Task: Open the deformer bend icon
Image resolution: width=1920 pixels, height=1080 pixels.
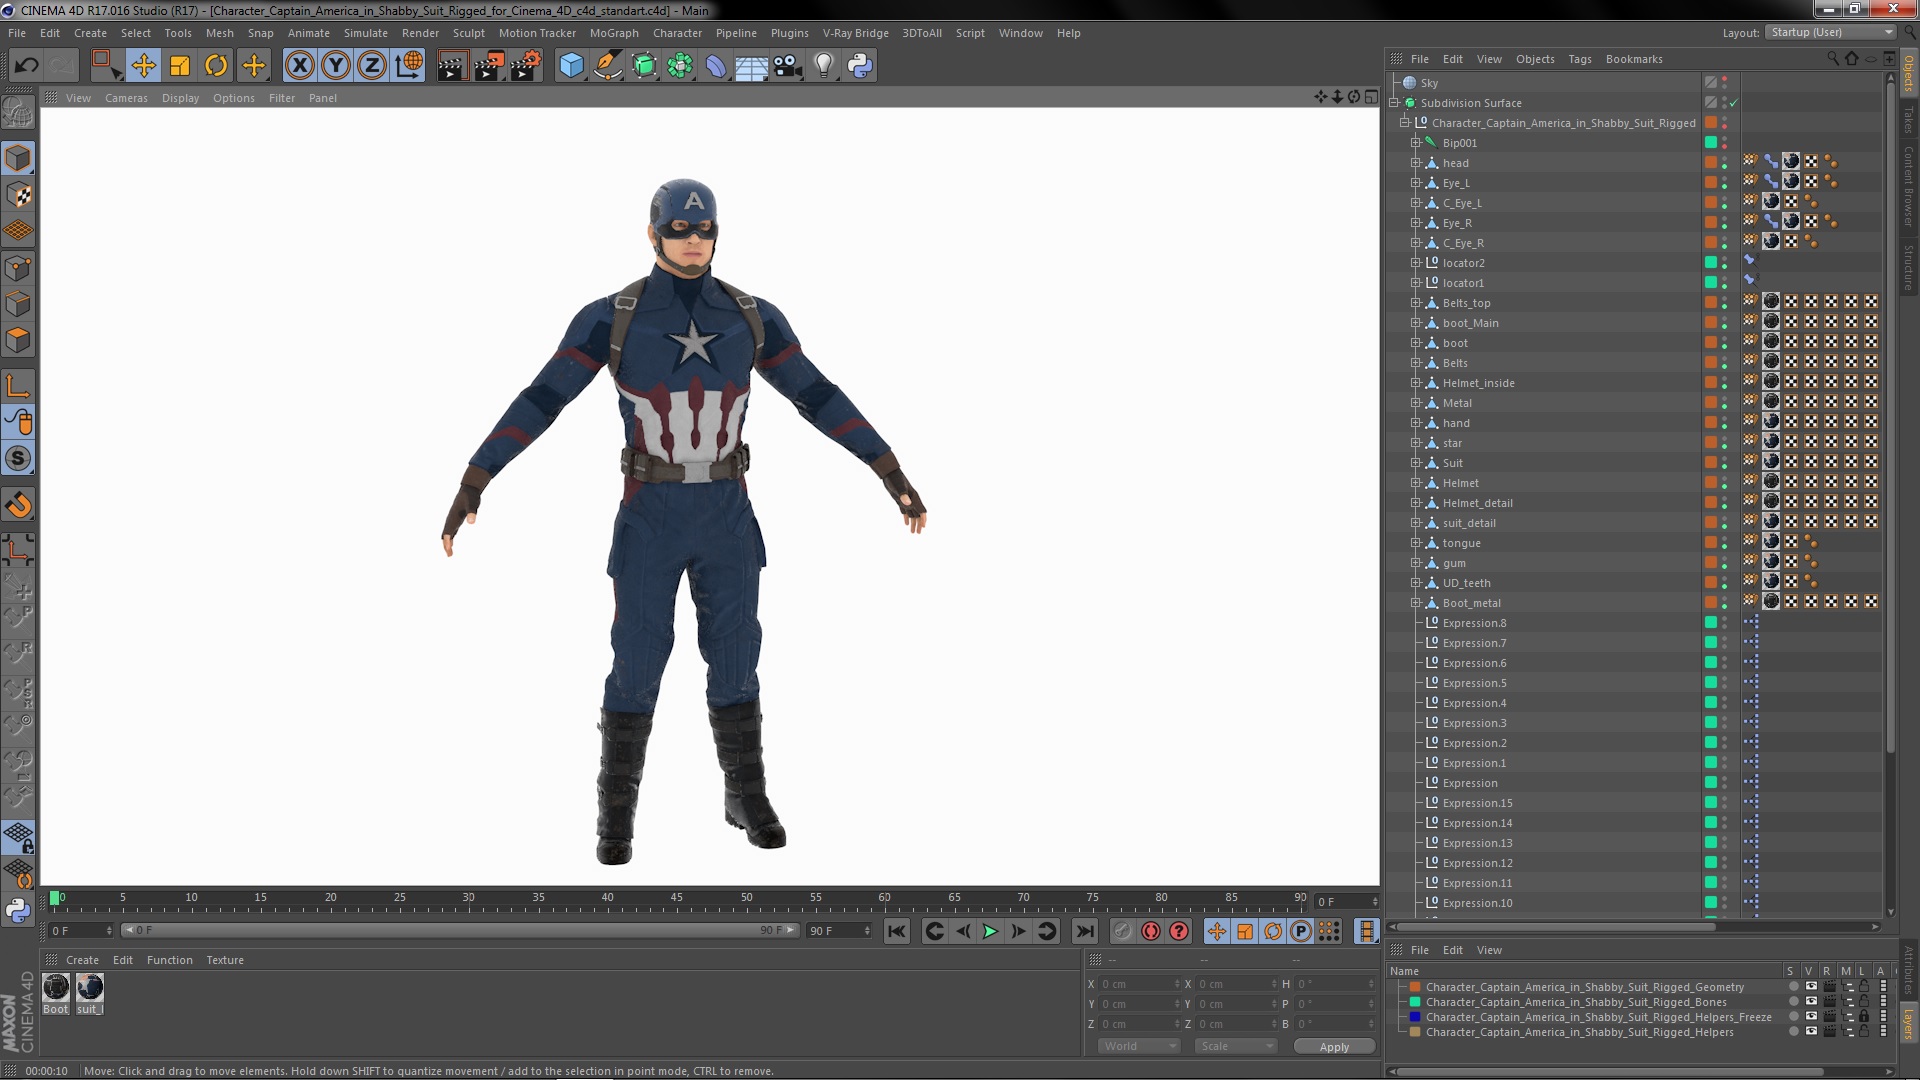Action: [x=716, y=66]
